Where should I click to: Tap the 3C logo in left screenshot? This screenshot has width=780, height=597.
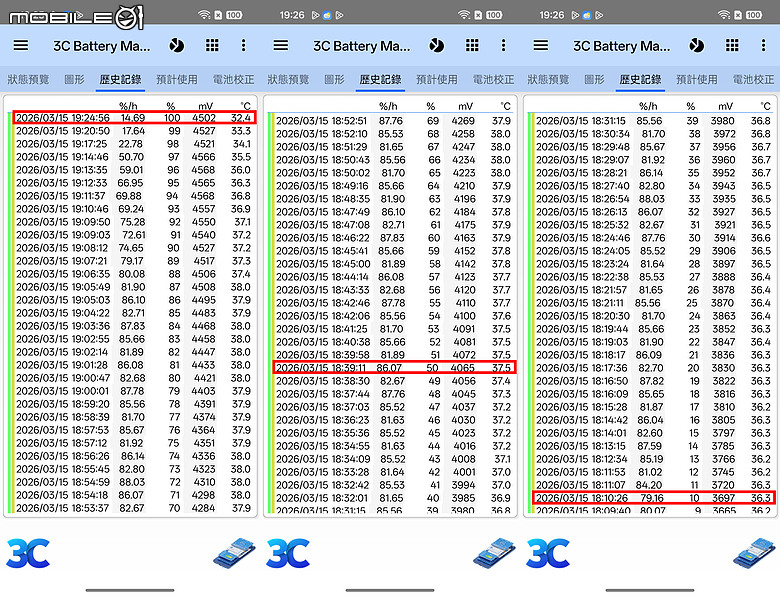[28, 553]
